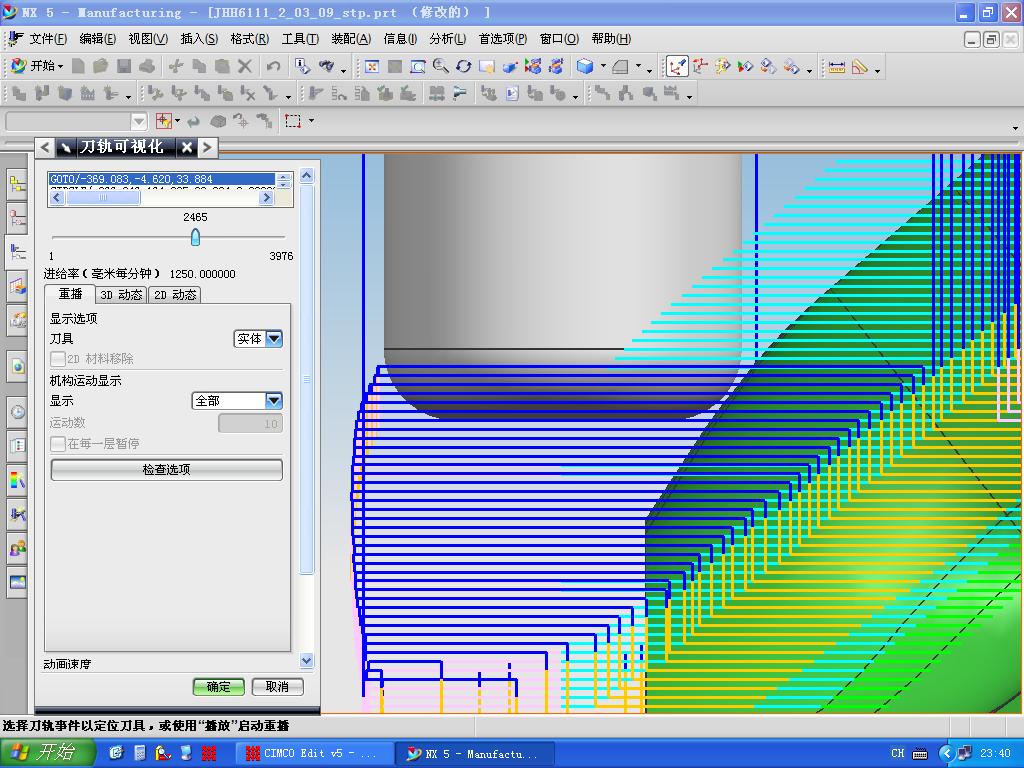Click the measure angle icon

coord(859,67)
